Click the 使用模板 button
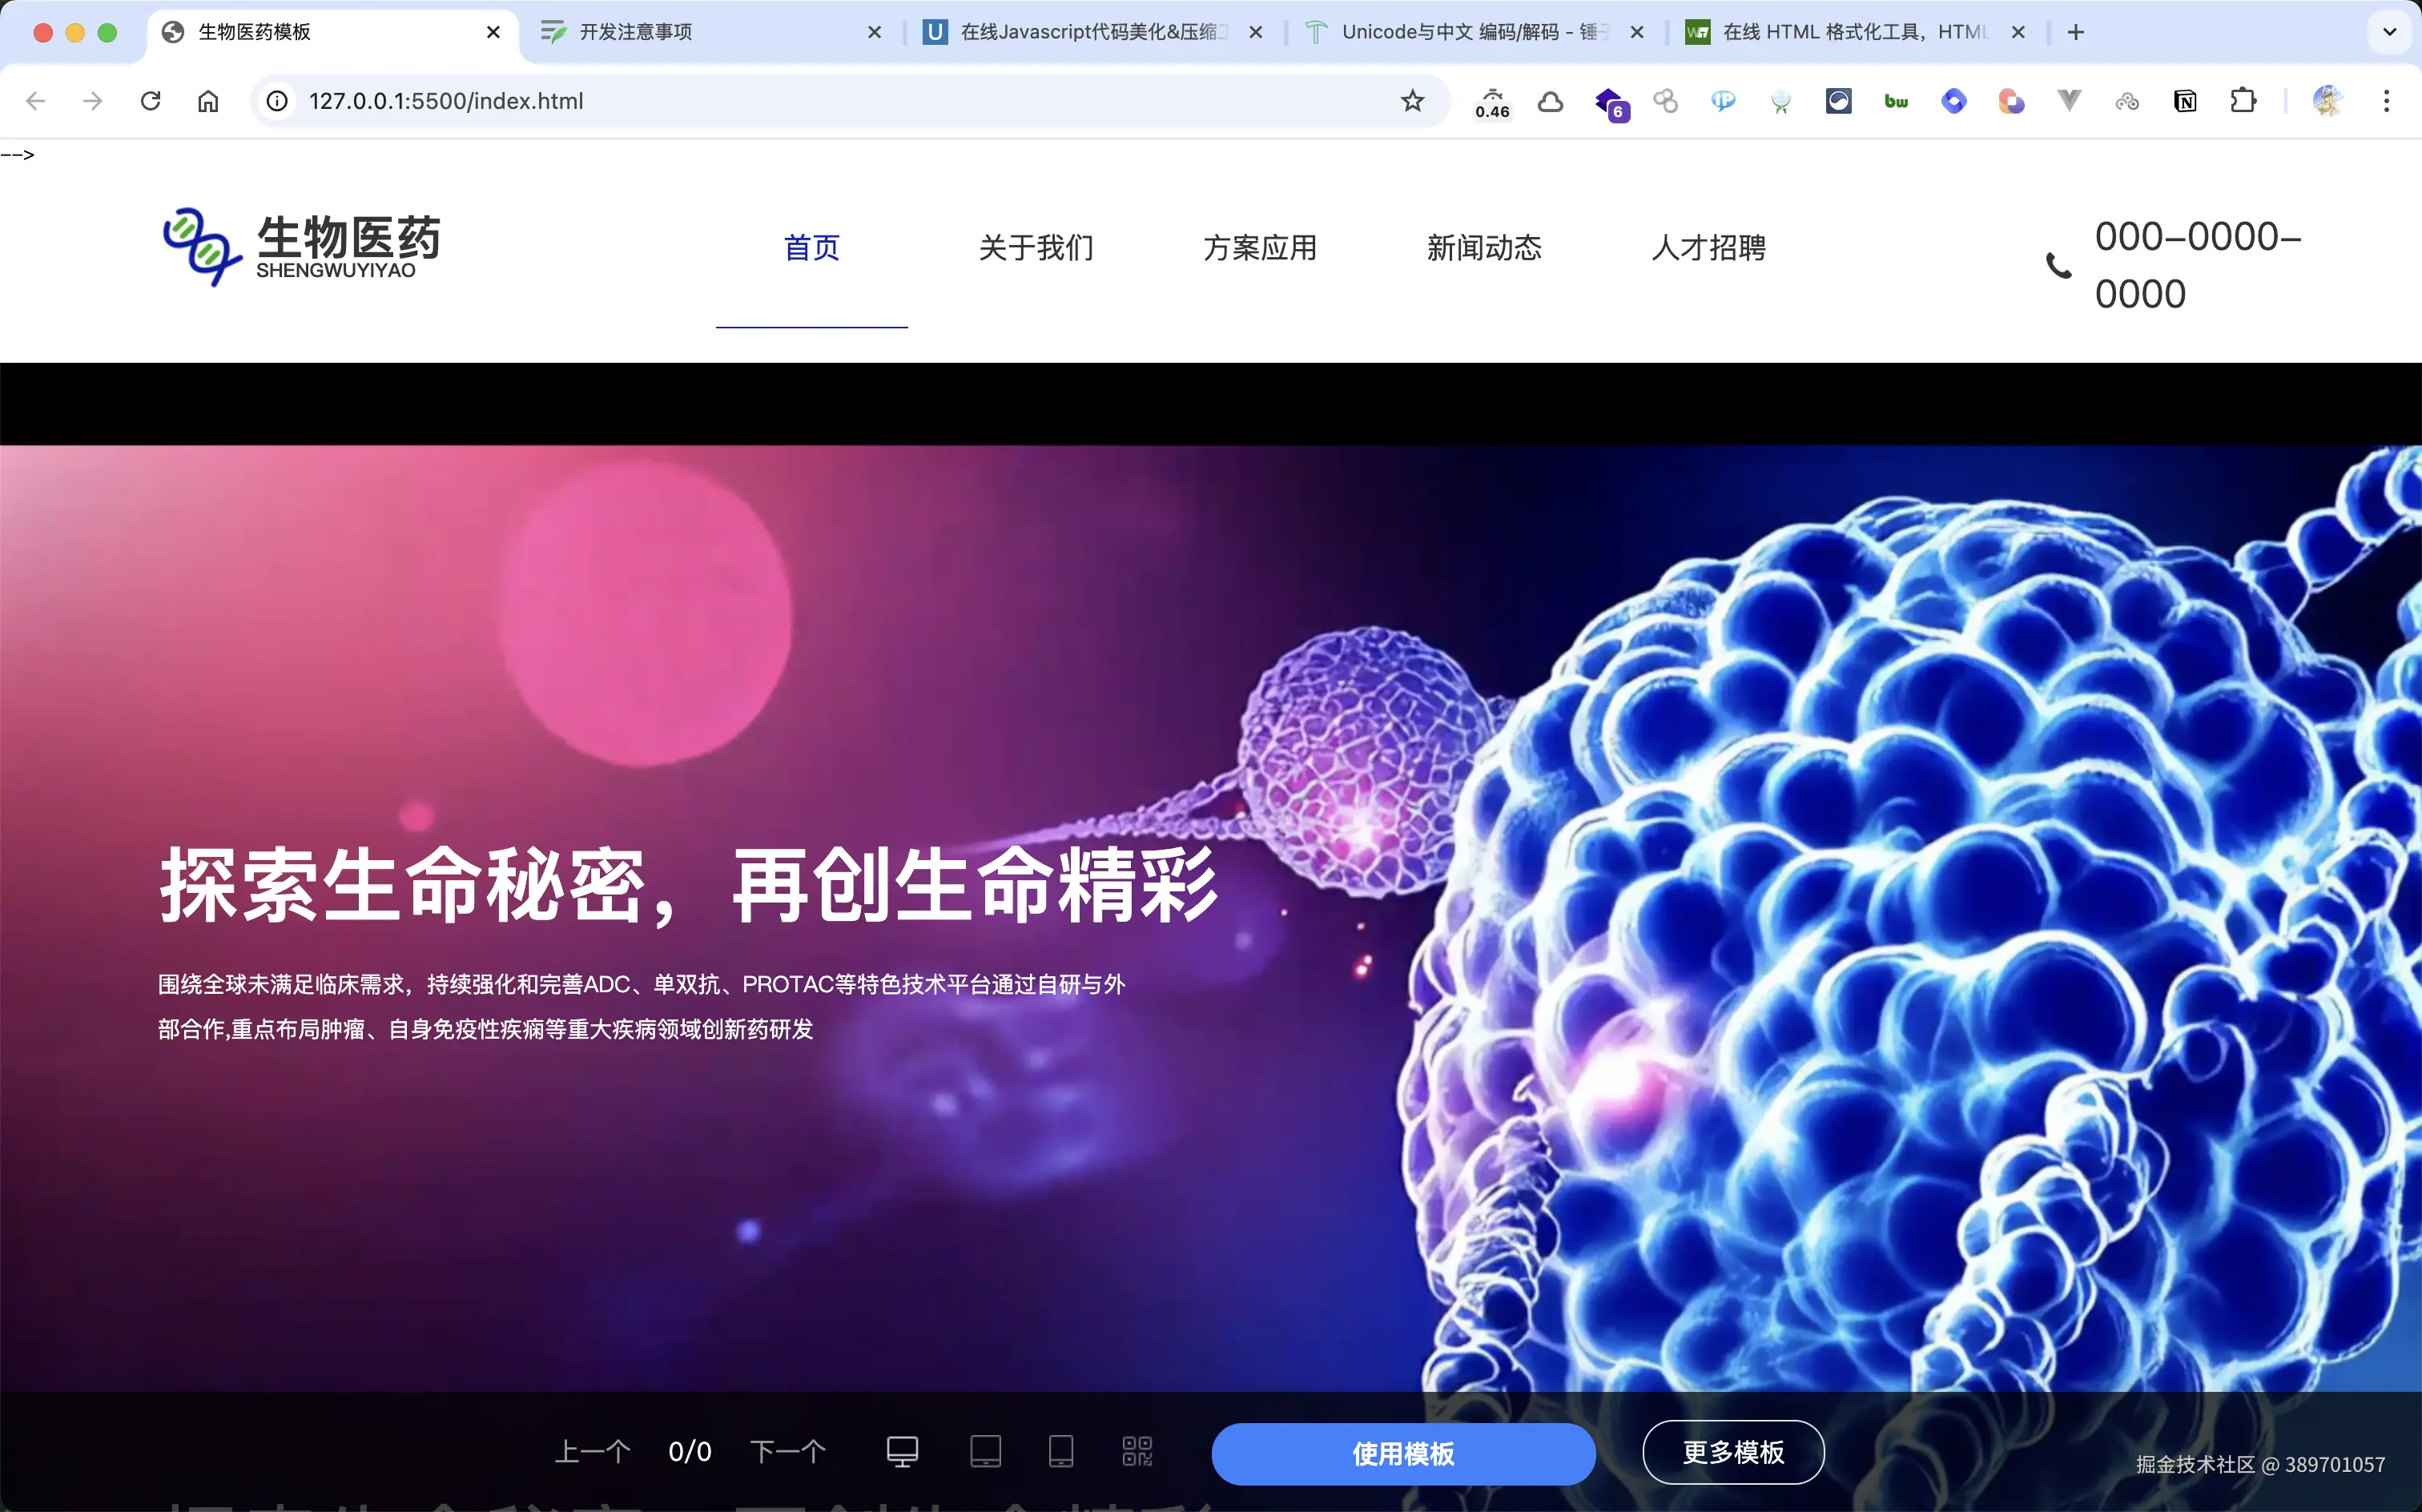 coord(1403,1452)
